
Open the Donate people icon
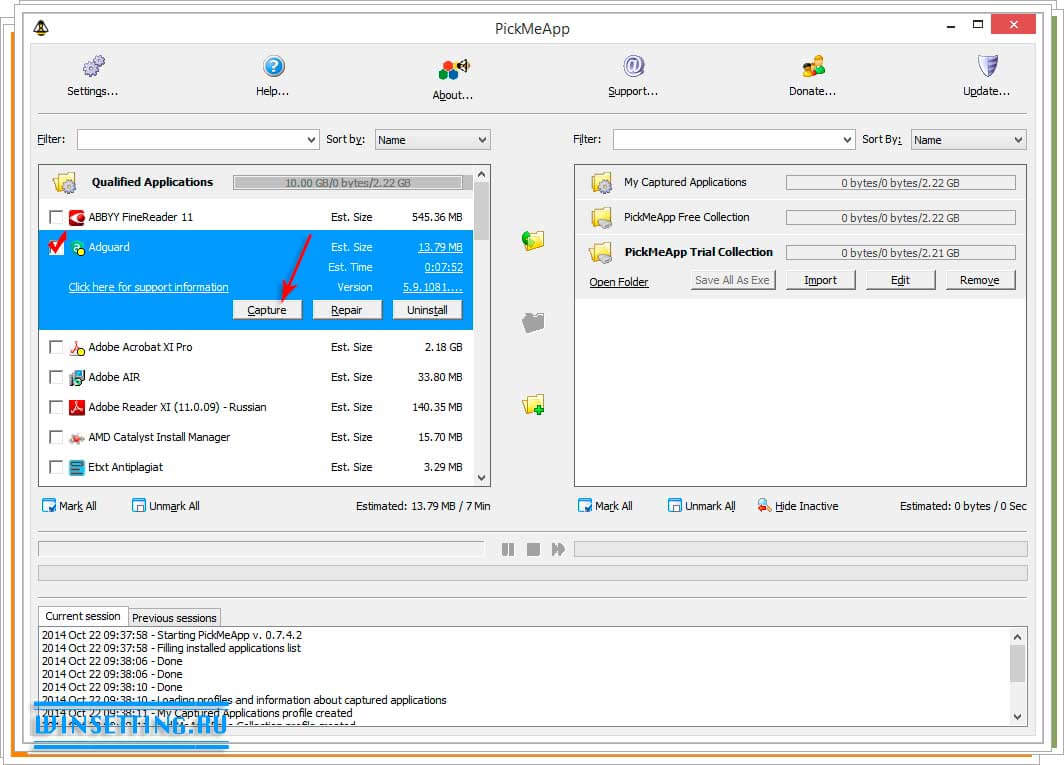pos(812,67)
